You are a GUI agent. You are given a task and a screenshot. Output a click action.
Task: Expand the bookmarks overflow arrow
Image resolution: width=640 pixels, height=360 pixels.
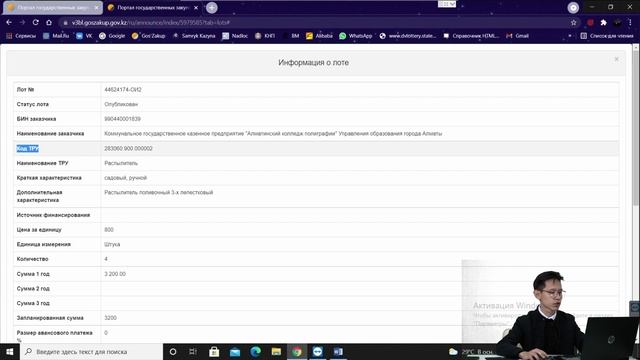[570, 36]
